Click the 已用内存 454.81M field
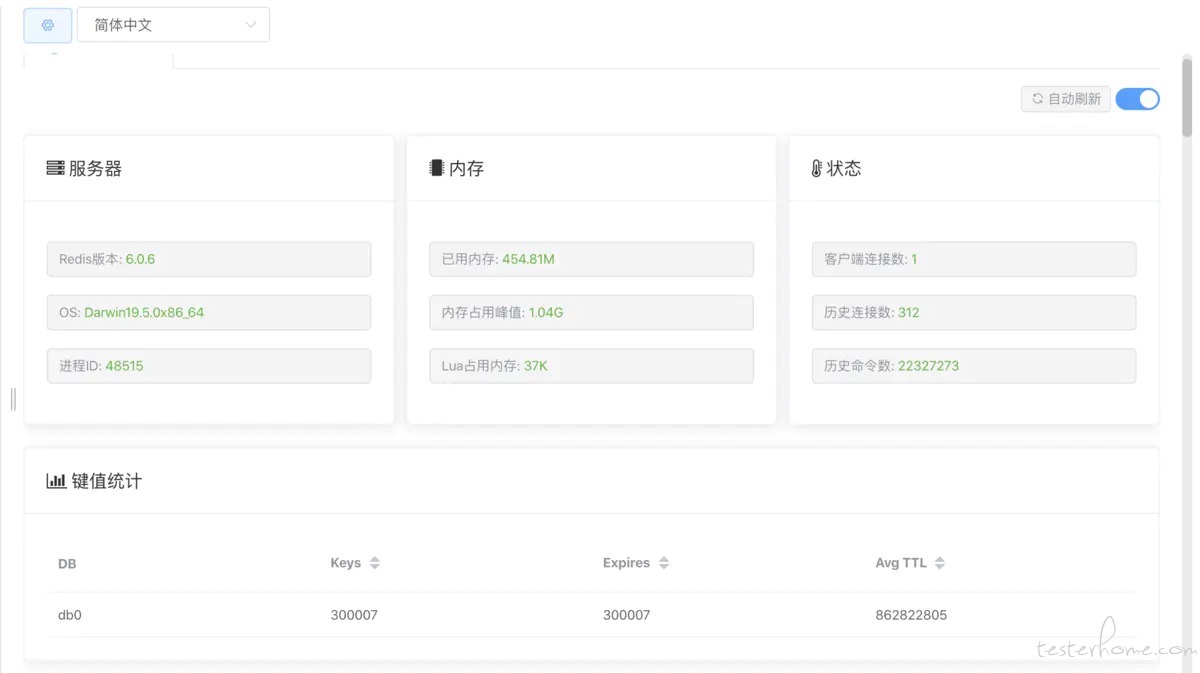 point(591,259)
